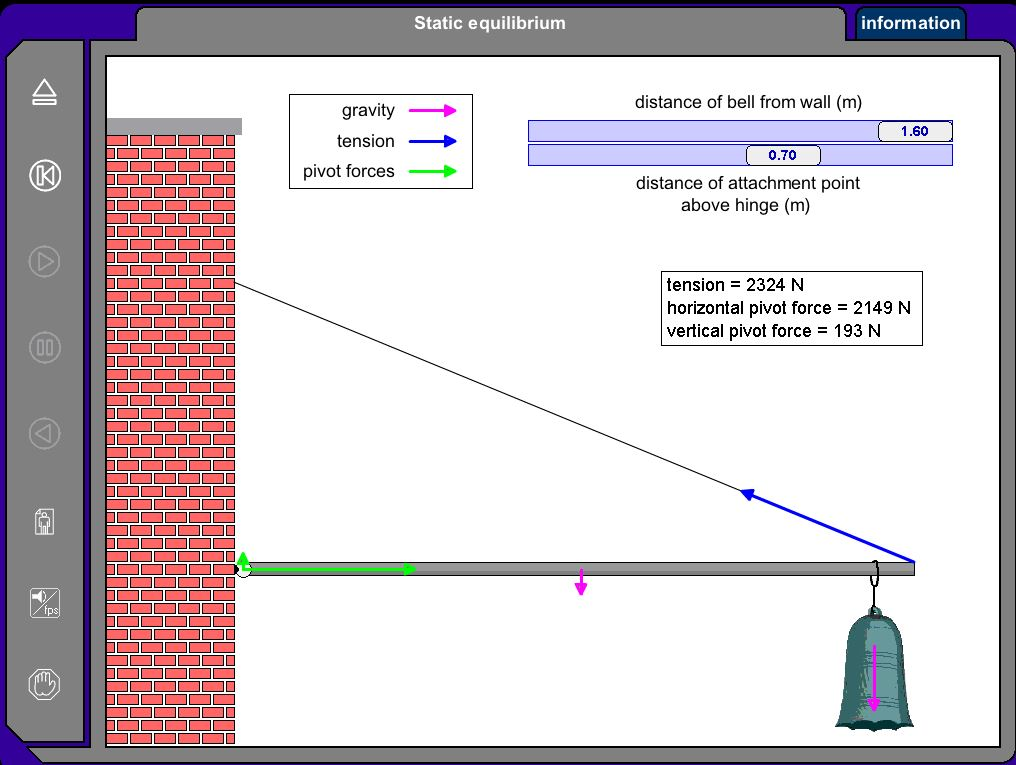Click the tension readout box
1016x765 pixels.
pyautogui.click(x=791, y=308)
